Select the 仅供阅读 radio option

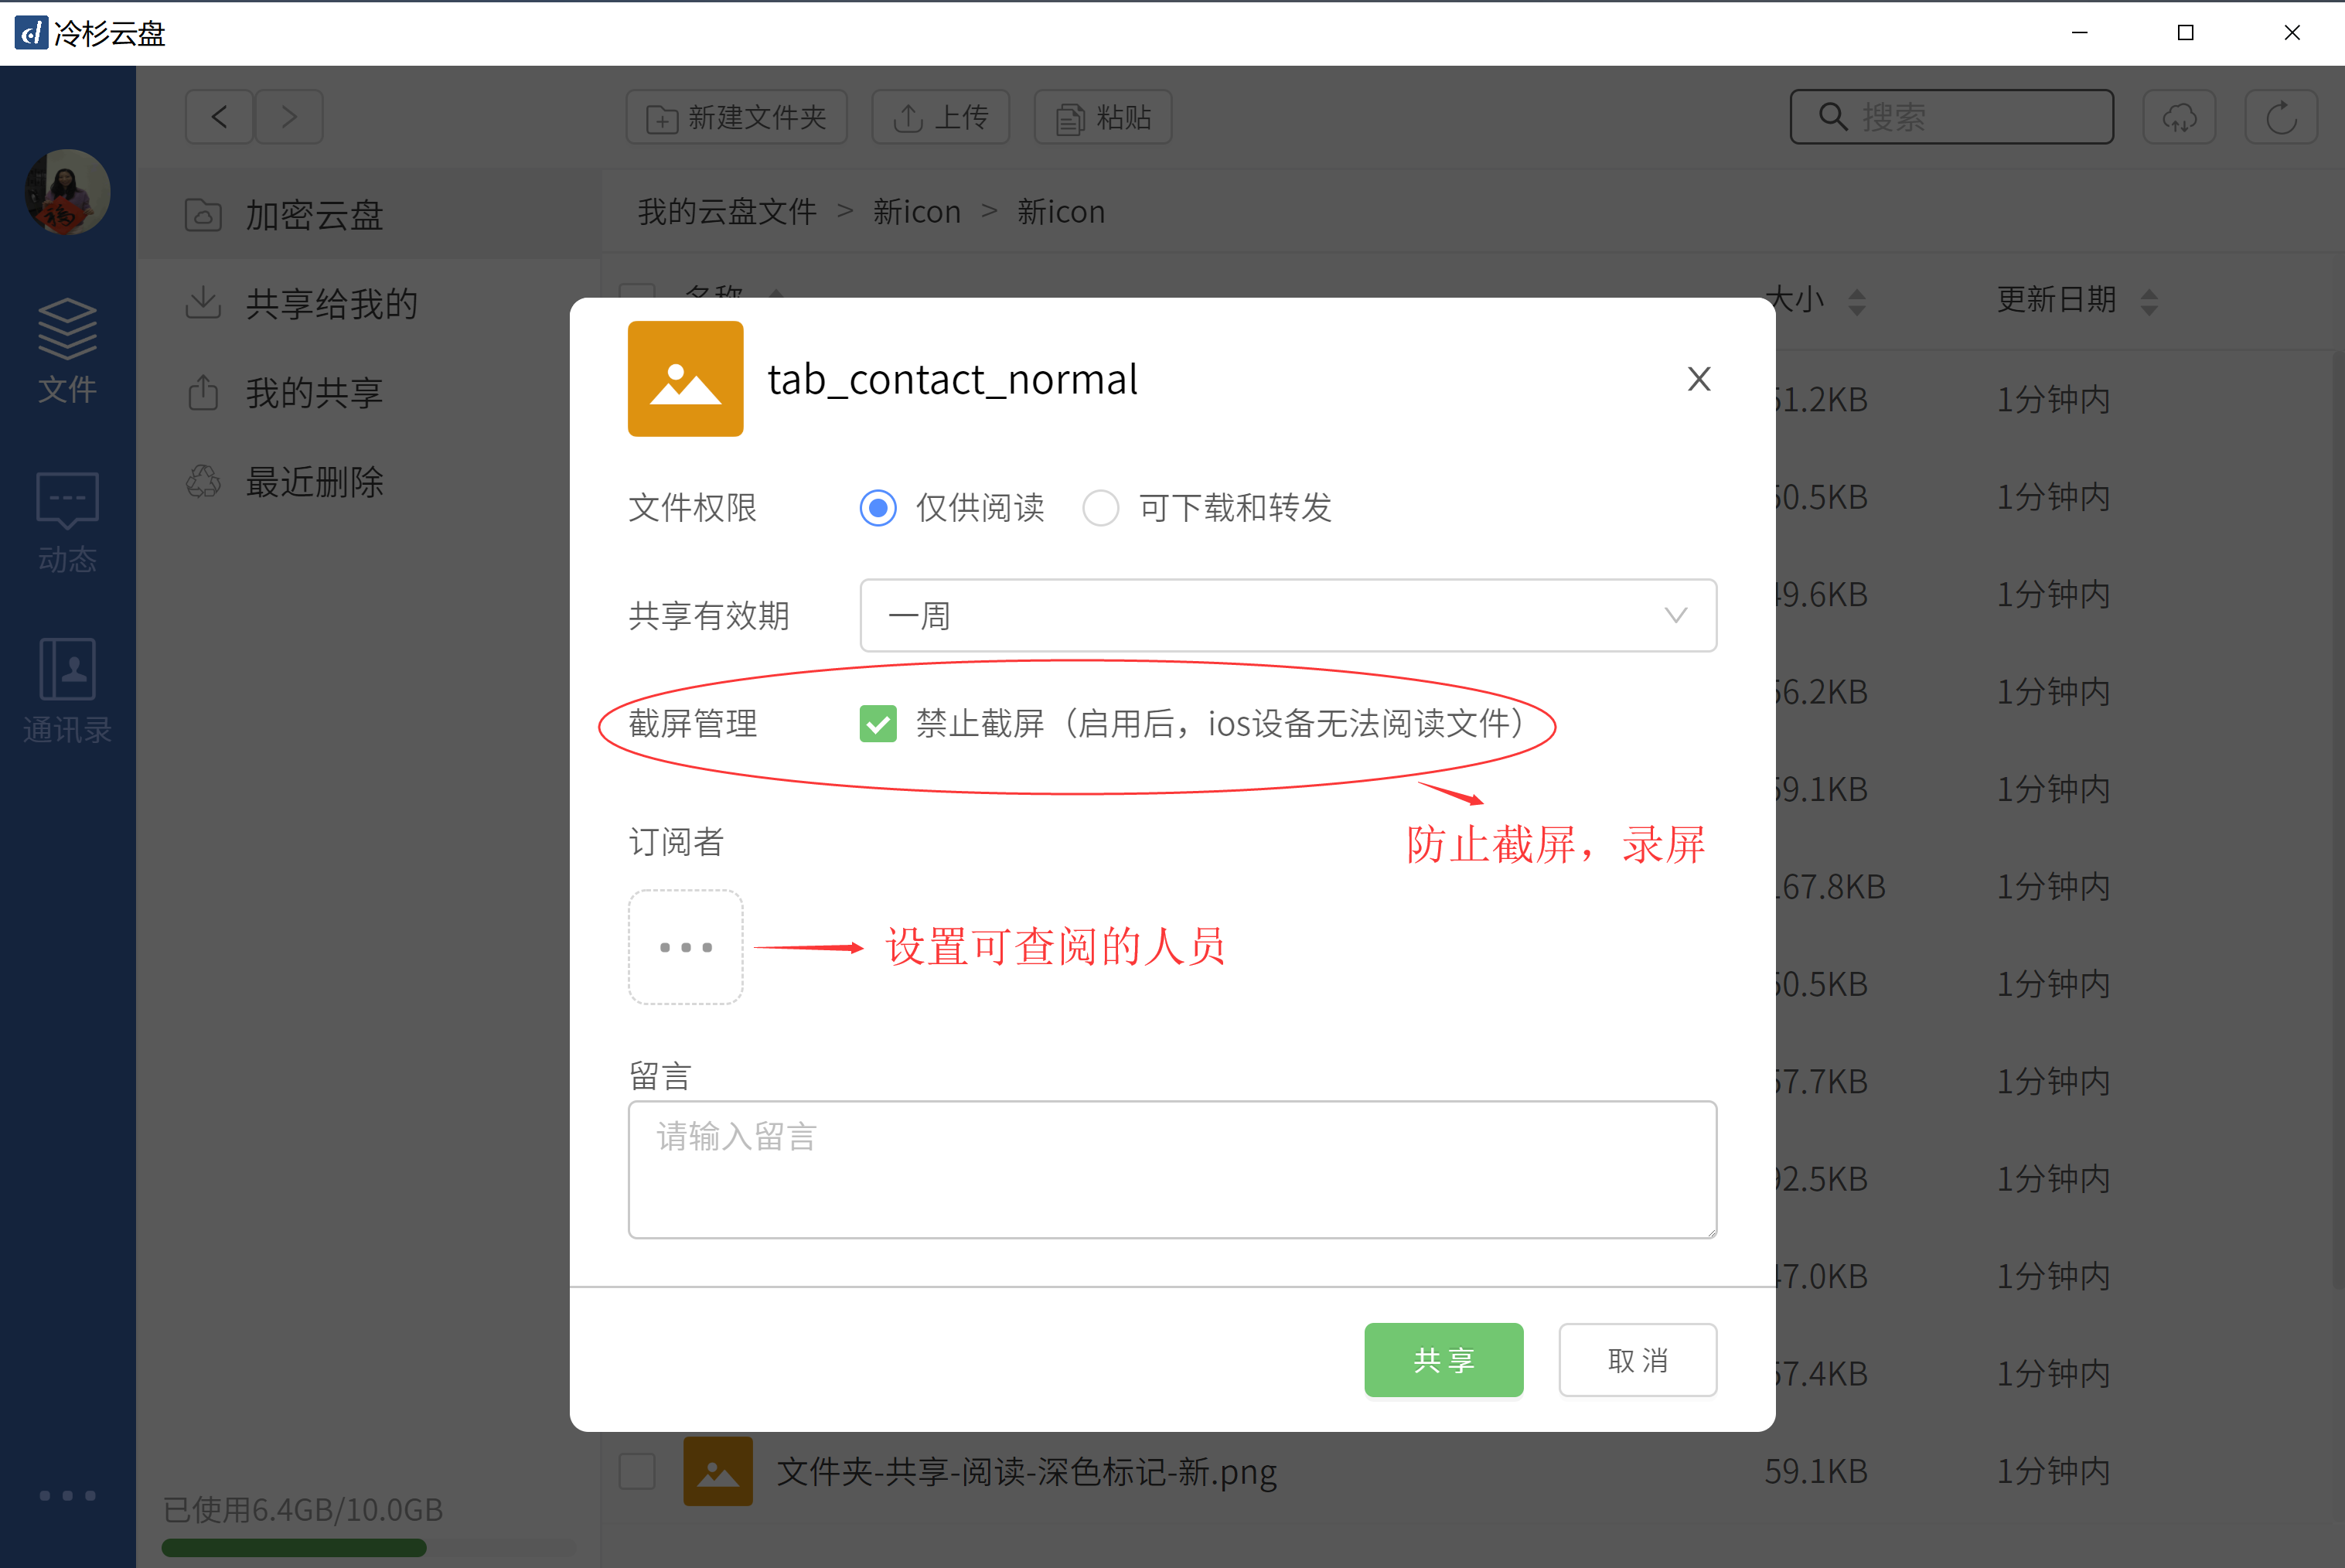pyautogui.click(x=878, y=508)
